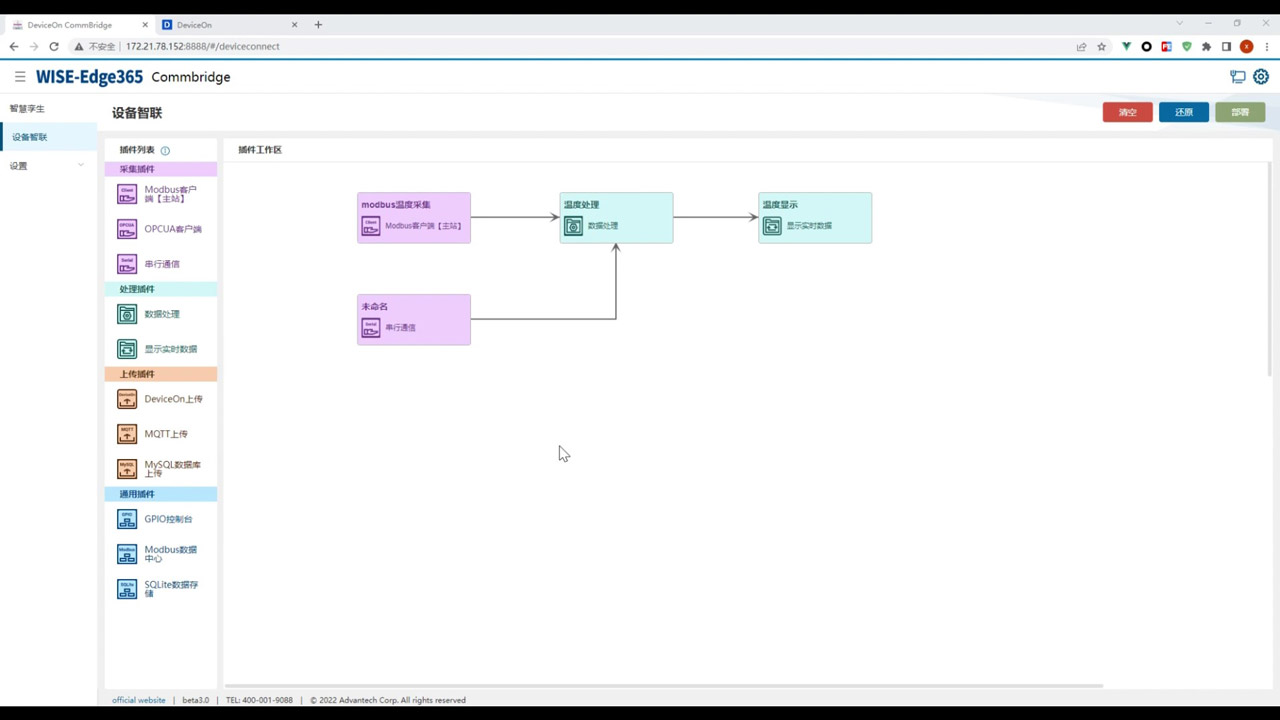Image resolution: width=1280 pixels, height=720 pixels.
Task: Switch to the second DeviceOn browser tab
Action: pos(229,25)
